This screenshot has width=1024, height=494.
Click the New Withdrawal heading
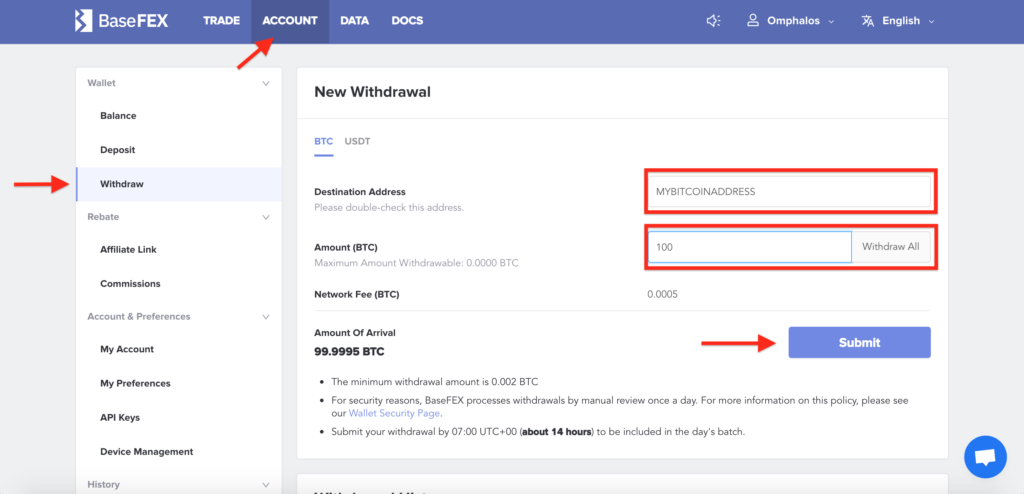pos(372,92)
